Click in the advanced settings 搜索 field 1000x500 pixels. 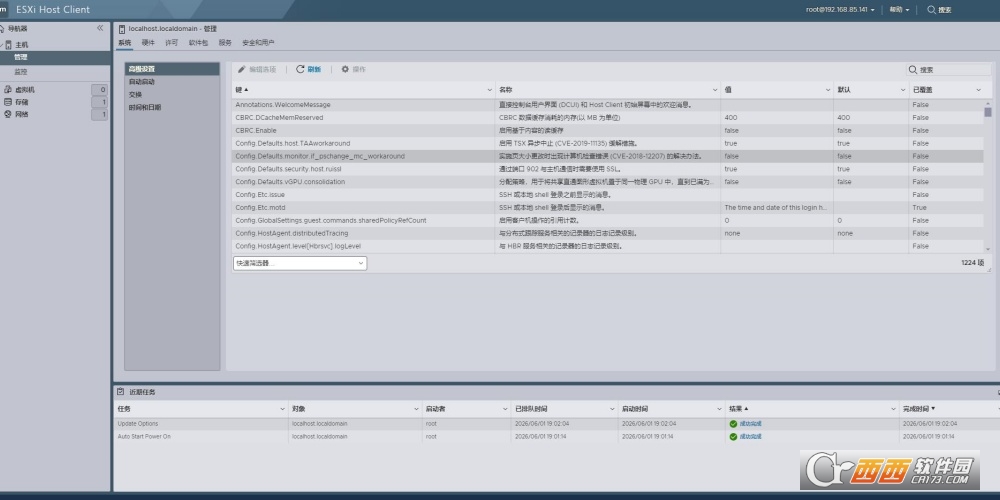948,70
